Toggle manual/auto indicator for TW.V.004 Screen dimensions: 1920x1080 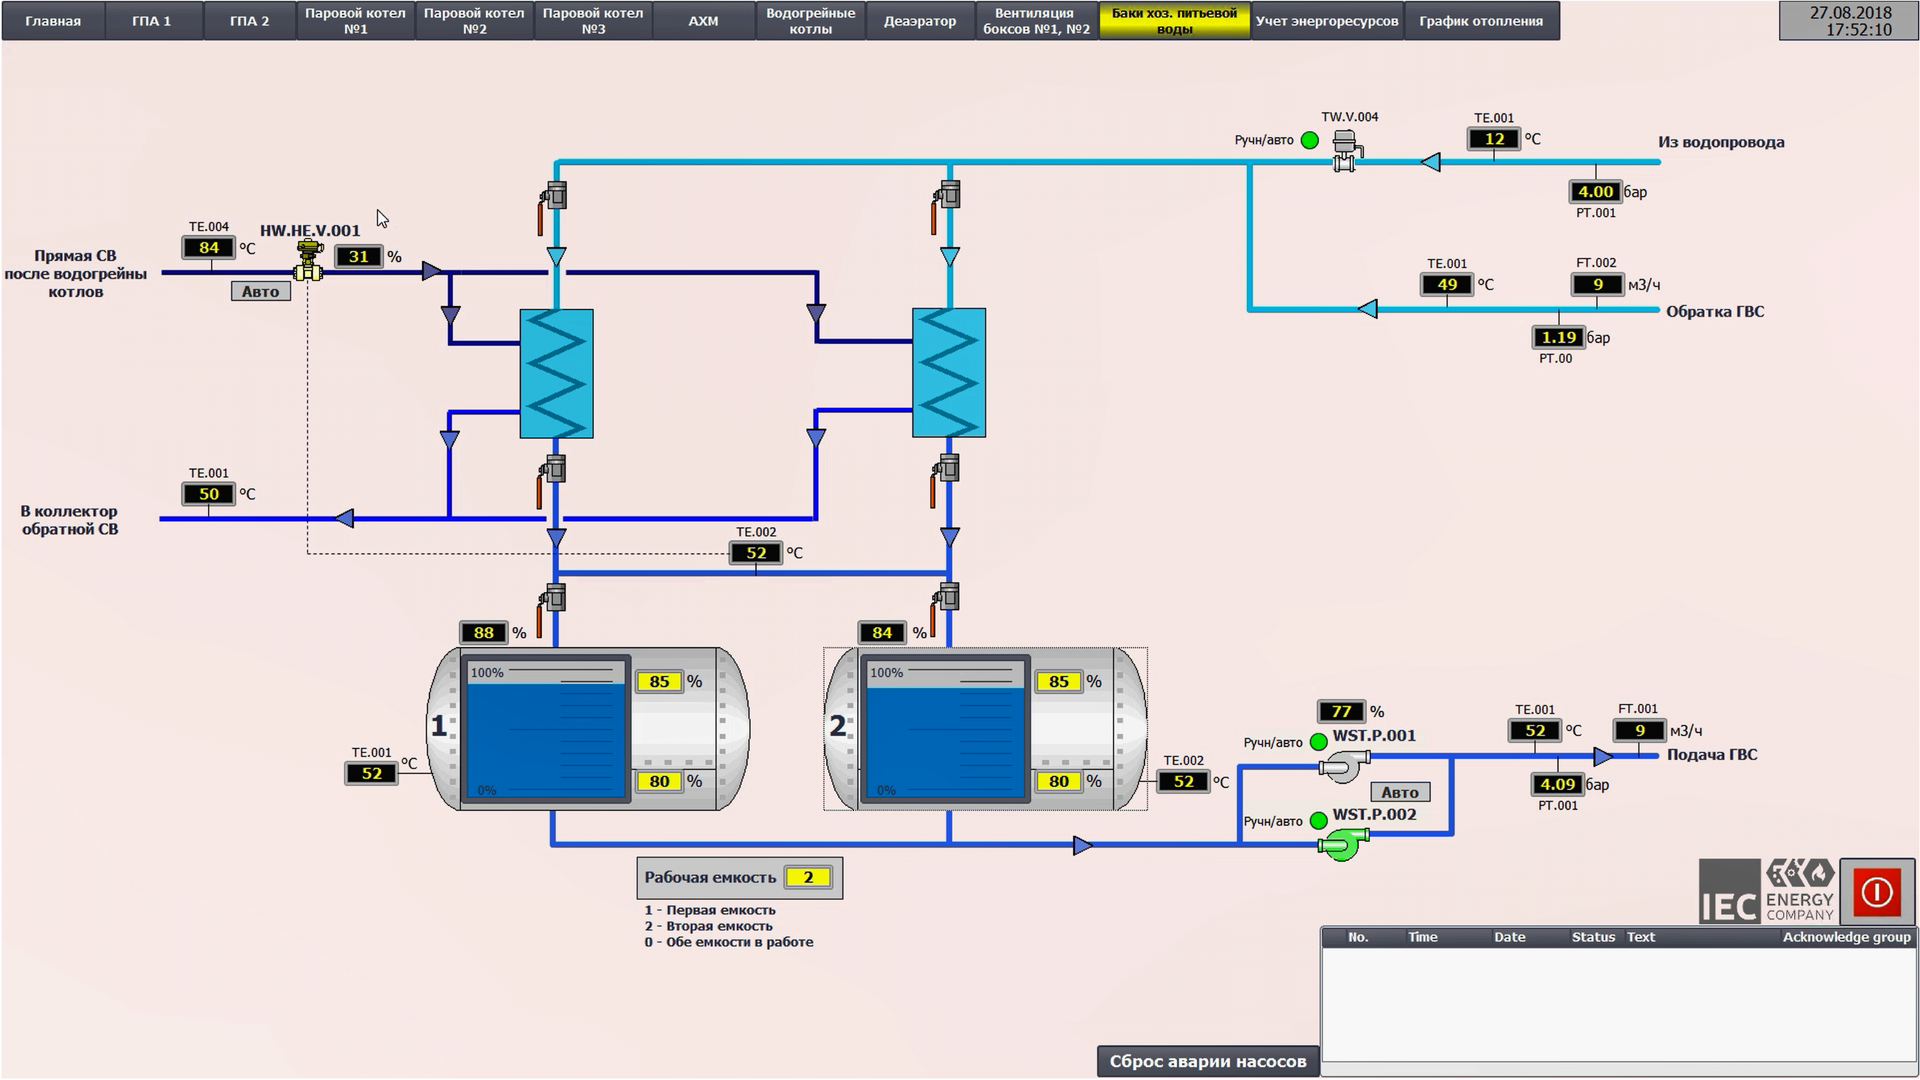coord(1310,141)
